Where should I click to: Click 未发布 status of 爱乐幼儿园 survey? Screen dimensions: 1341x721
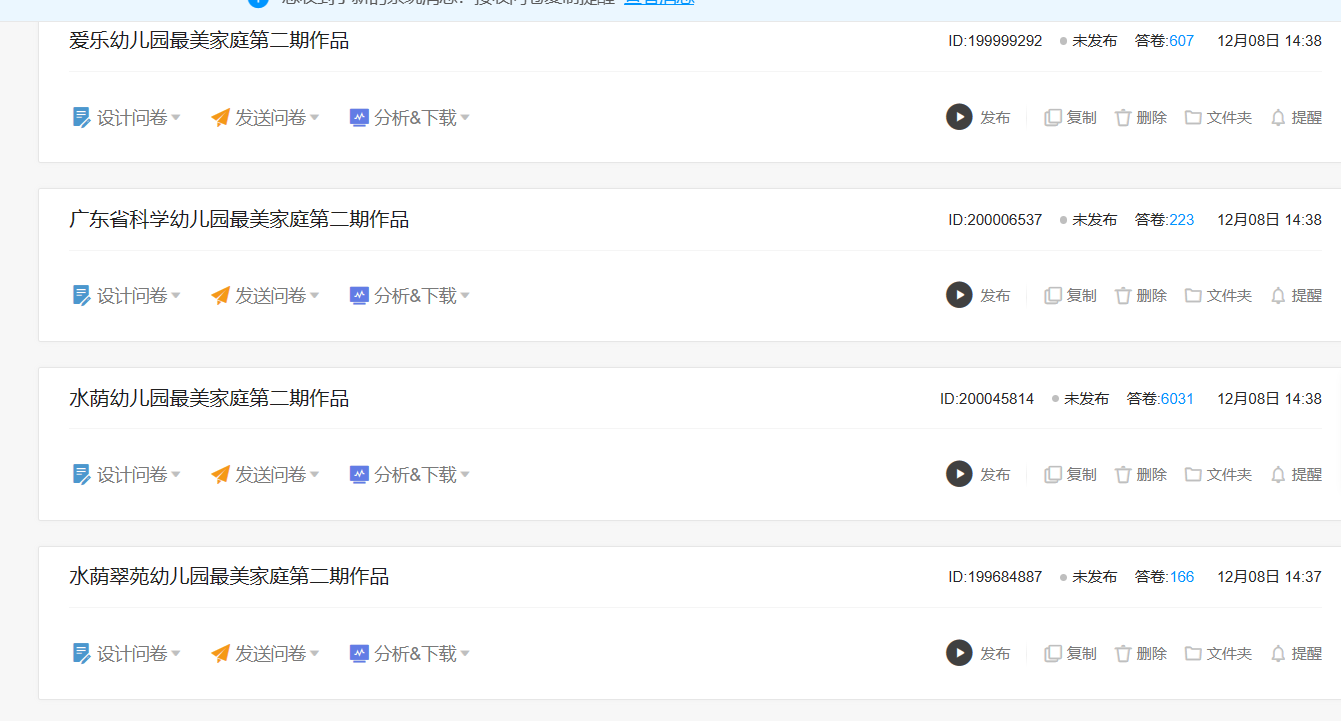click(x=1094, y=41)
